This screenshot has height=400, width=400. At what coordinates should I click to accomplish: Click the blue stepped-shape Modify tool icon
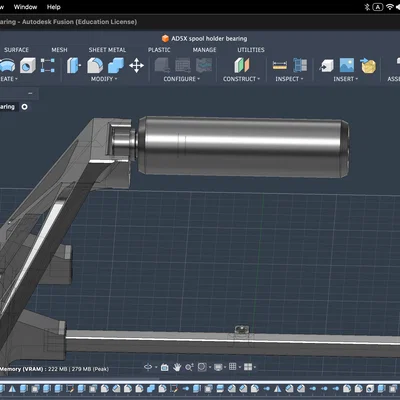point(116,65)
